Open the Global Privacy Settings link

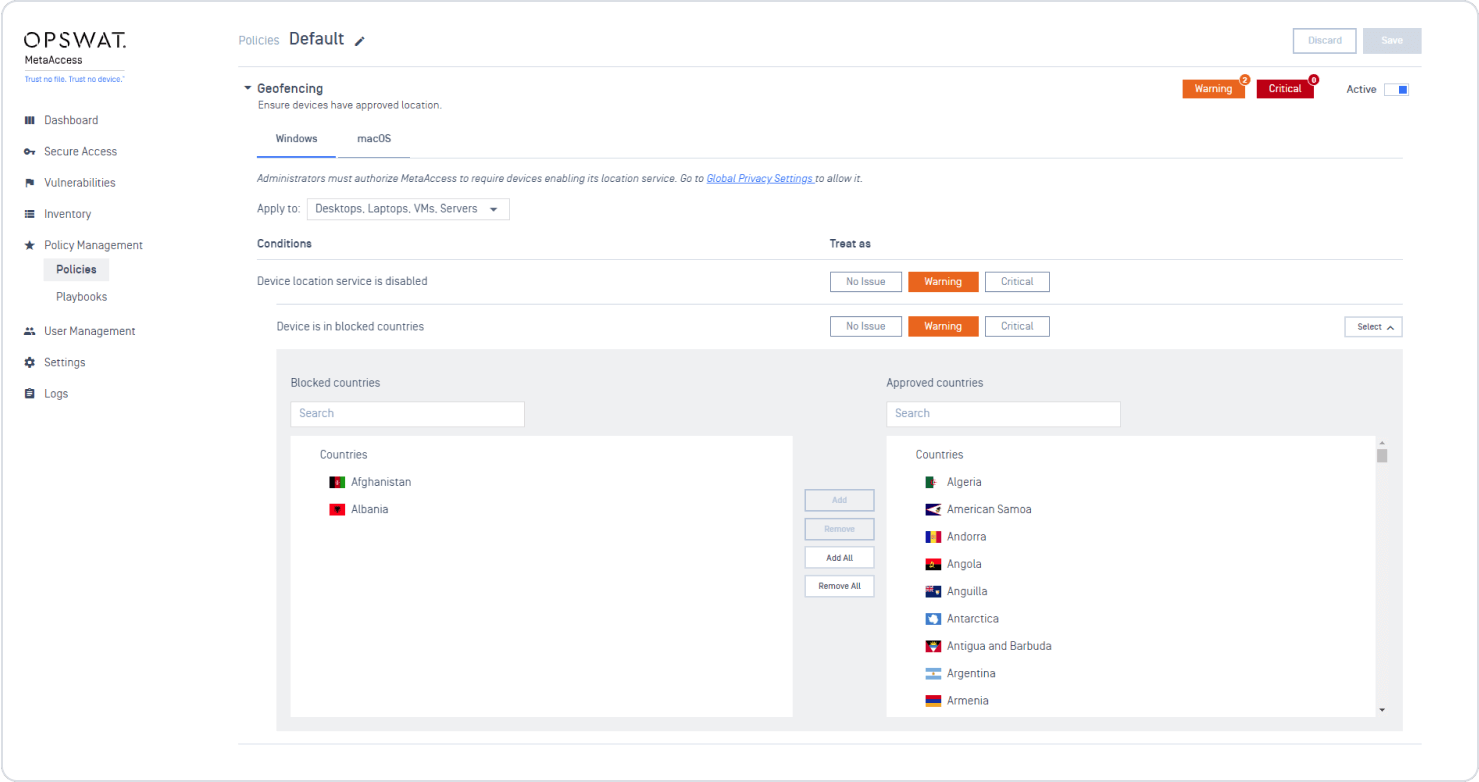[x=760, y=179]
